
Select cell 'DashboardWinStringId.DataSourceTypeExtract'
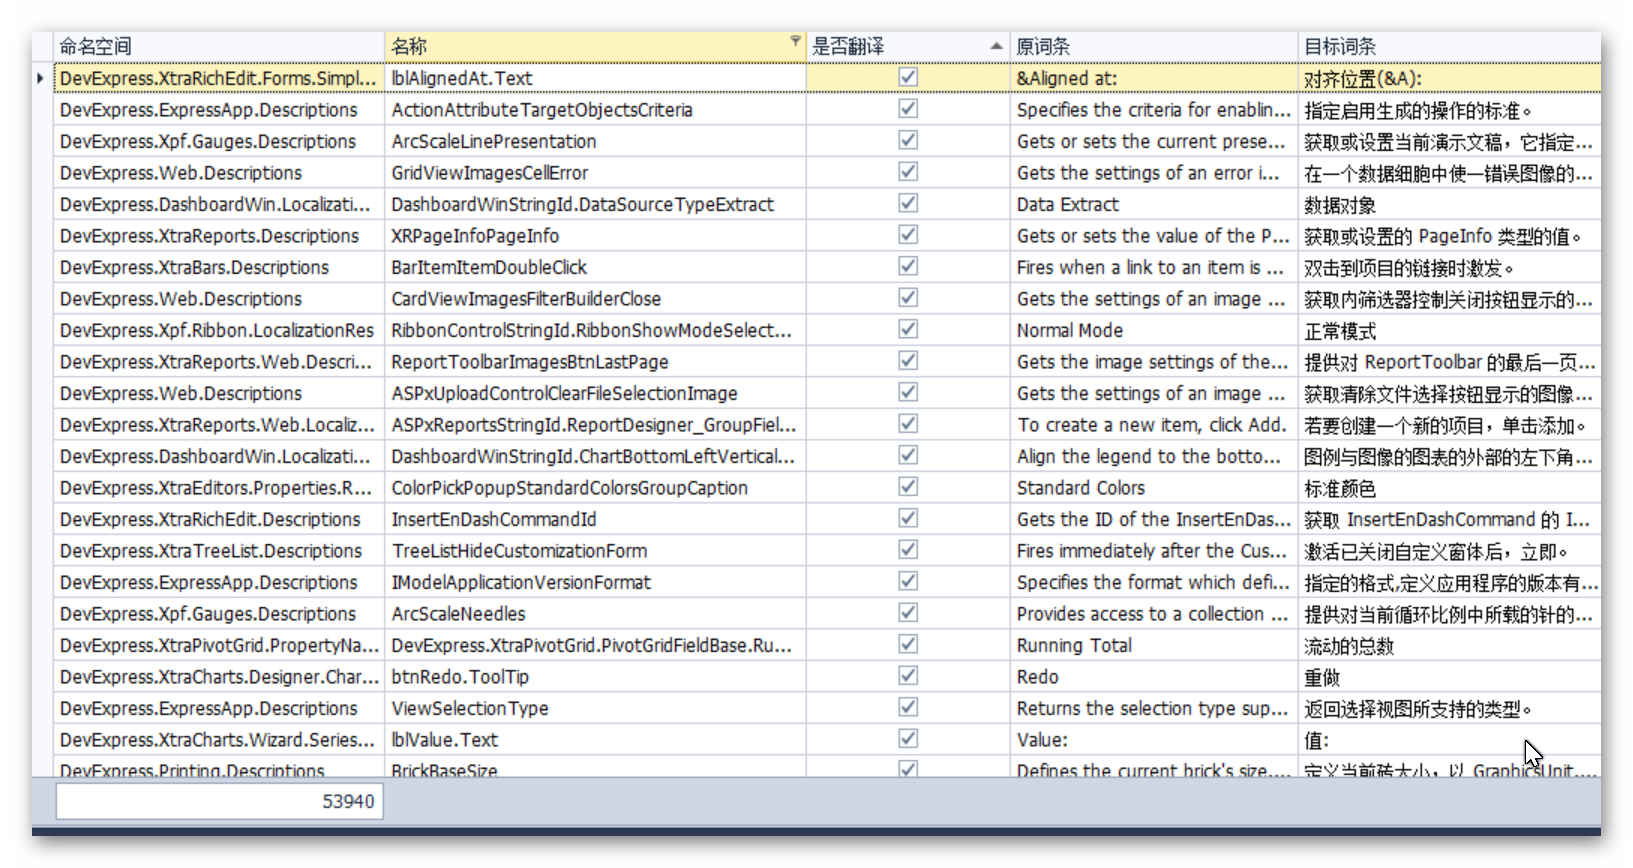point(596,204)
